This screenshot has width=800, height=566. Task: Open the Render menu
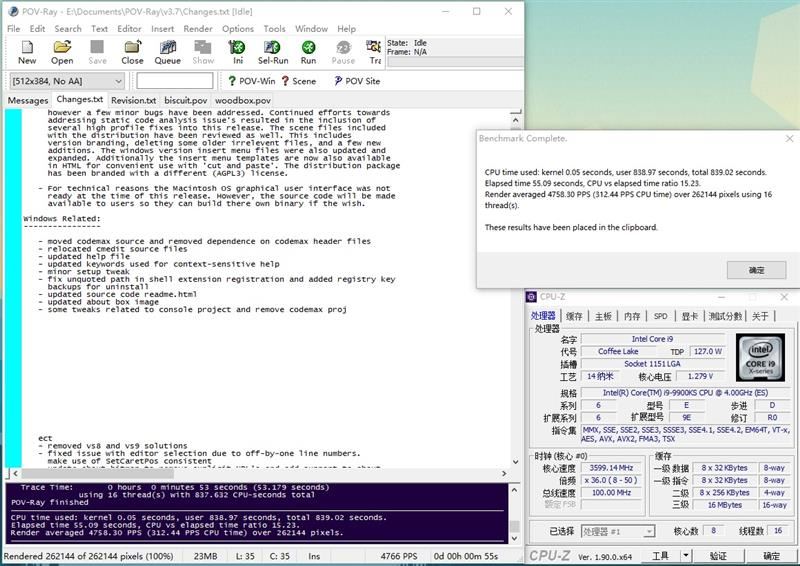tap(198, 29)
